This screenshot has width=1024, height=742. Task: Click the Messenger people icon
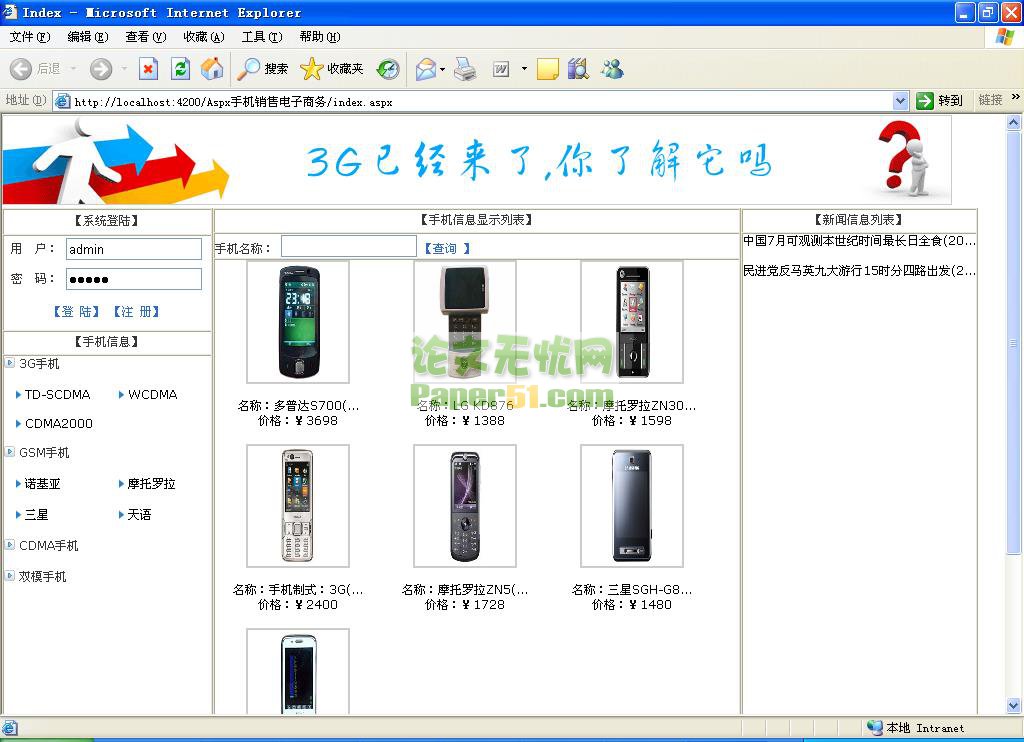point(613,69)
